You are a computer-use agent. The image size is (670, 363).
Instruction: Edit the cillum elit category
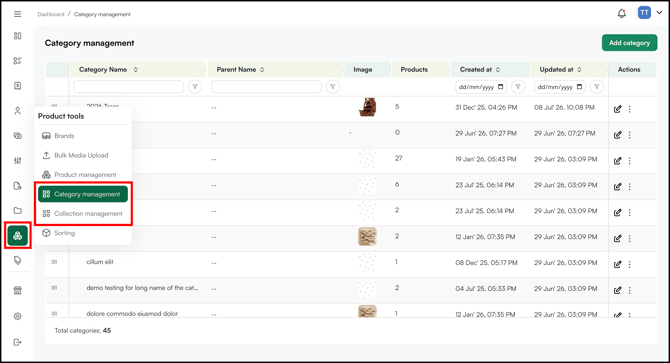tap(617, 264)
